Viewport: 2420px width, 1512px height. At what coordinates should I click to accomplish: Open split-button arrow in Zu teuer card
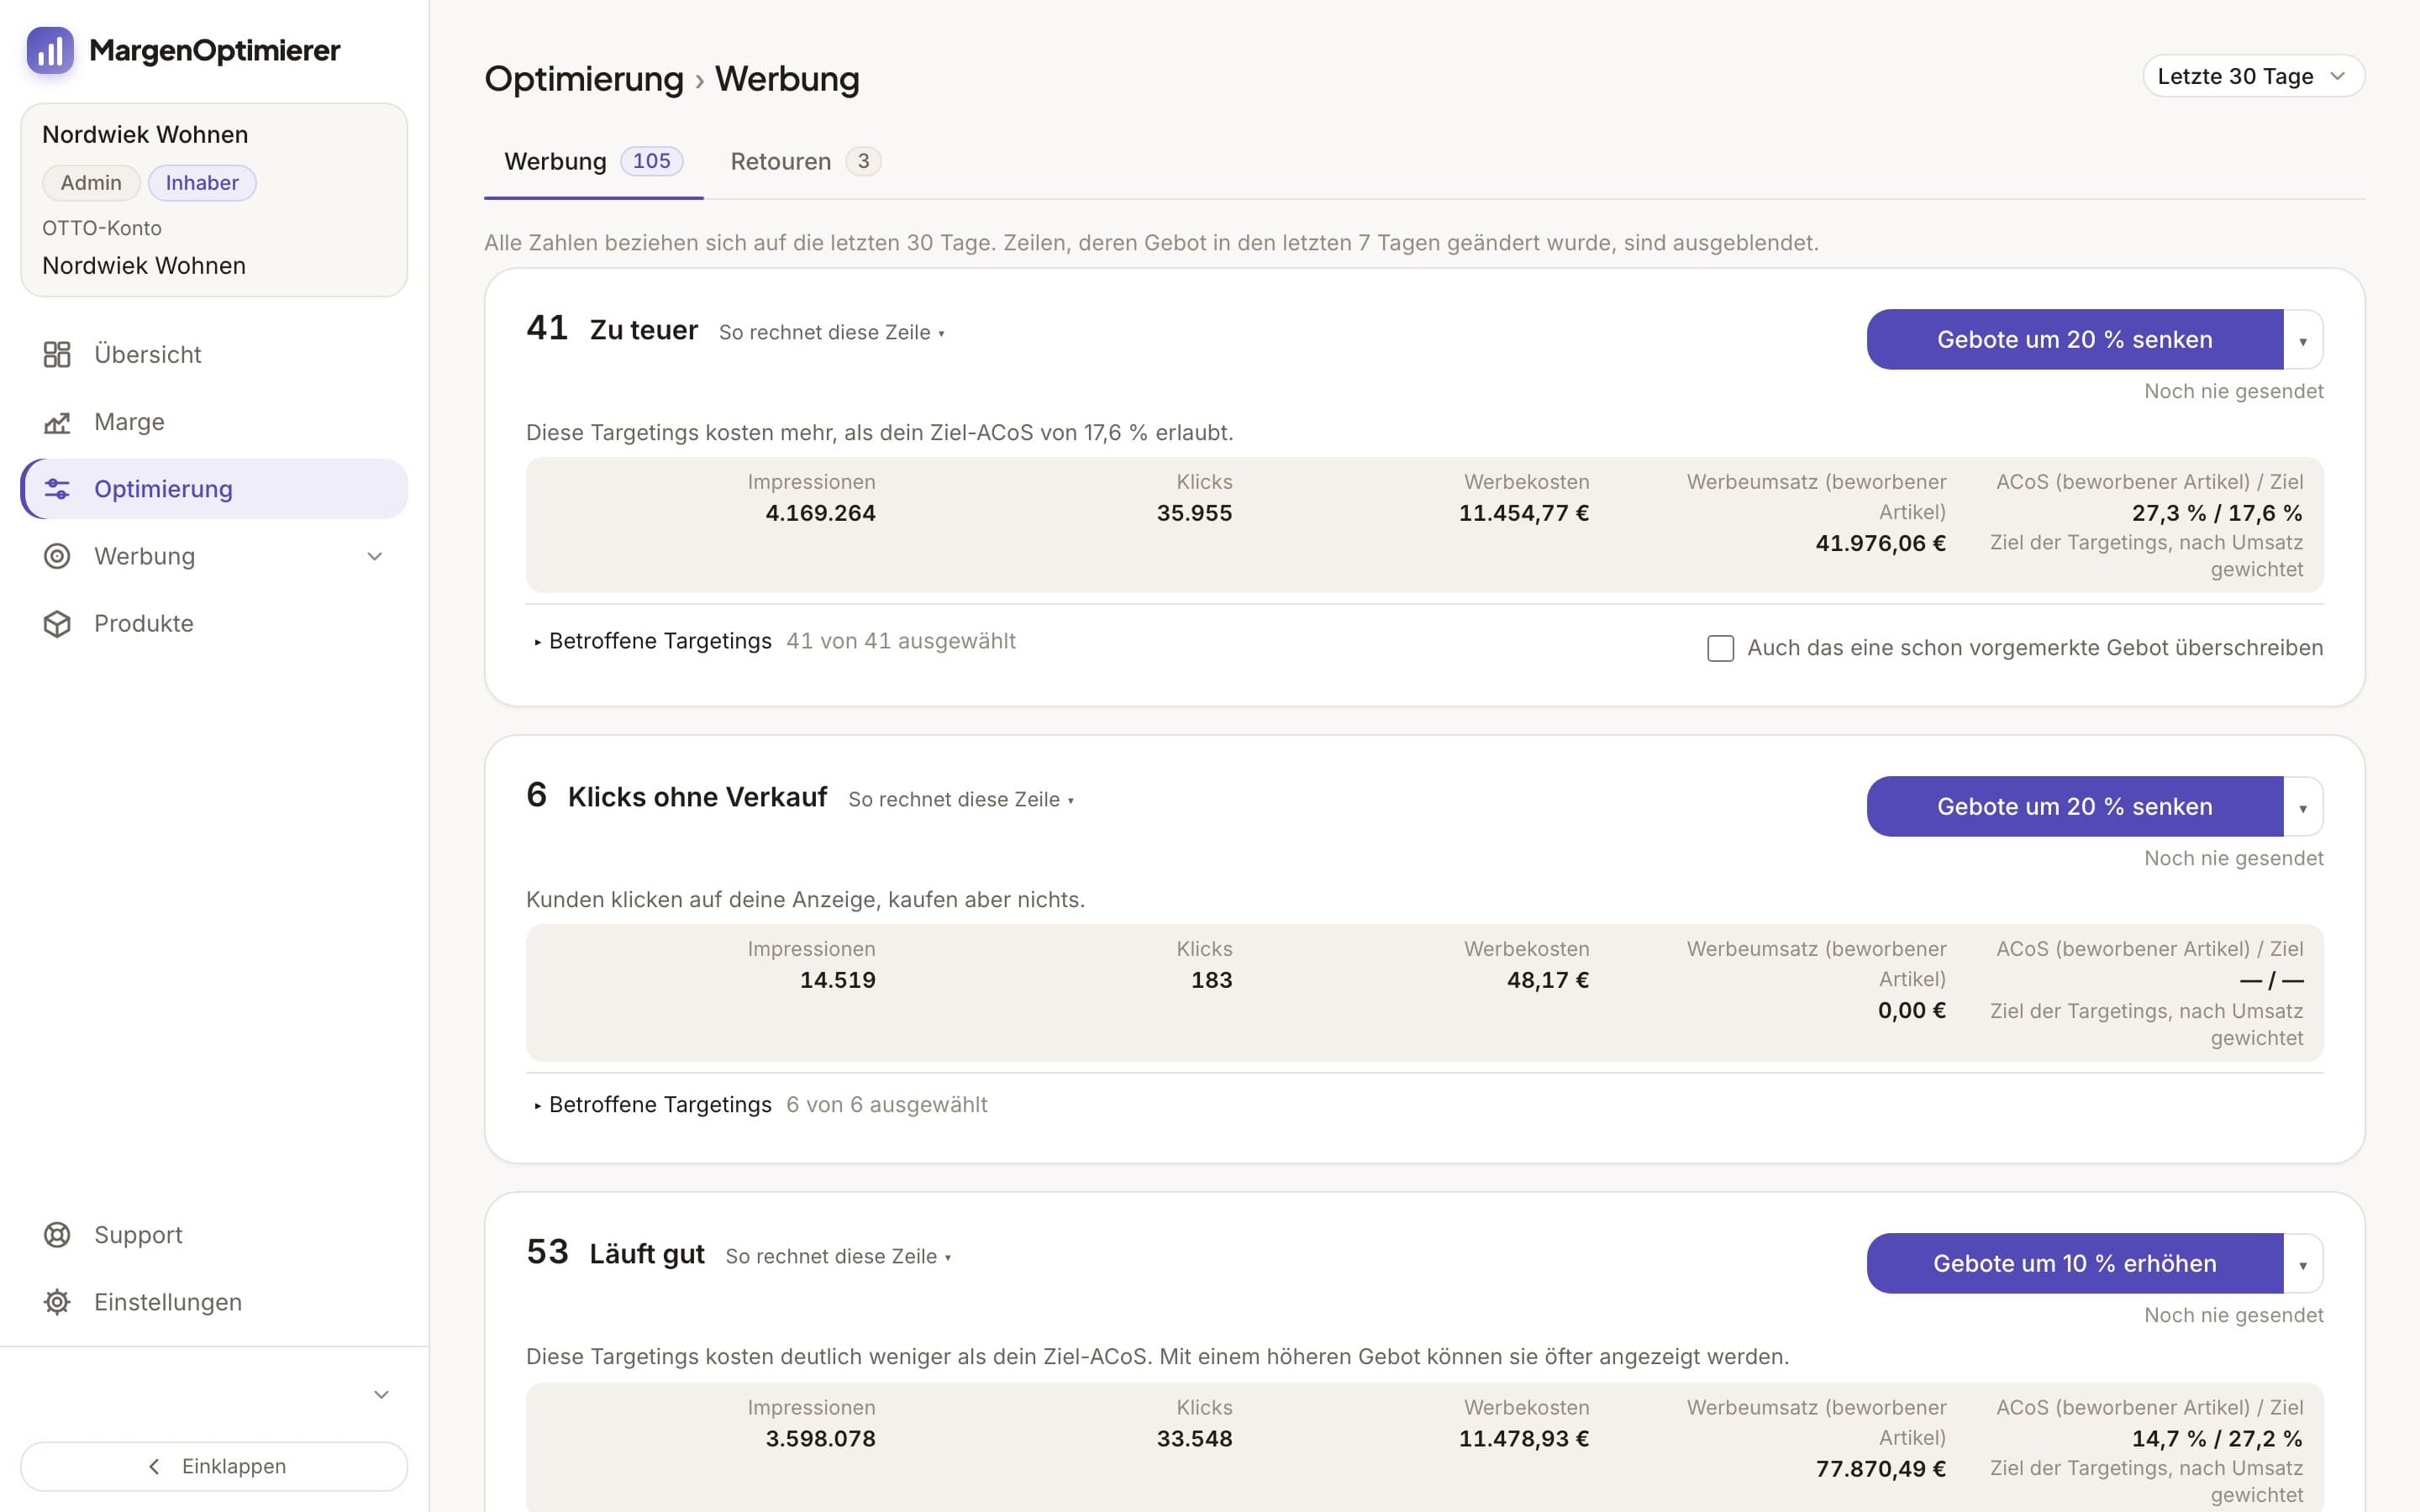(x=2303, y=340)
